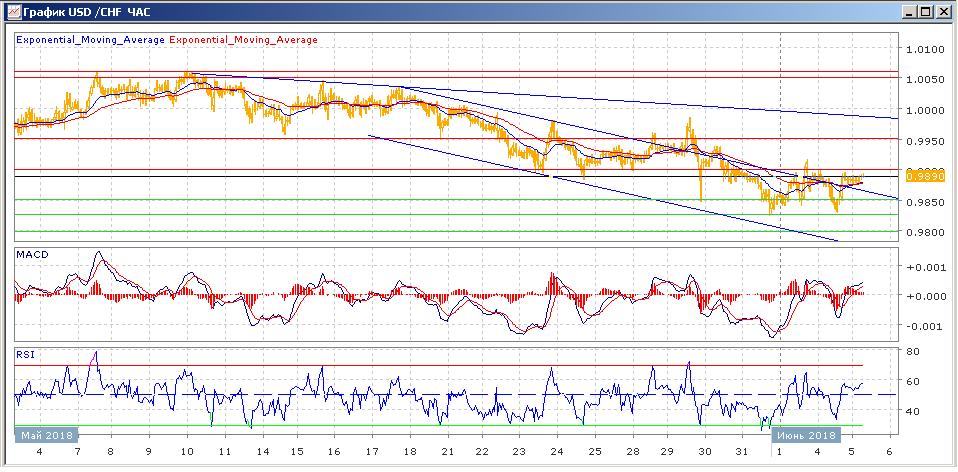Image resolution: width=958 pixels, height=472 pixels.
Task: Click the blue Exponential_Moving_Average legend label
Action: point(90,40)
